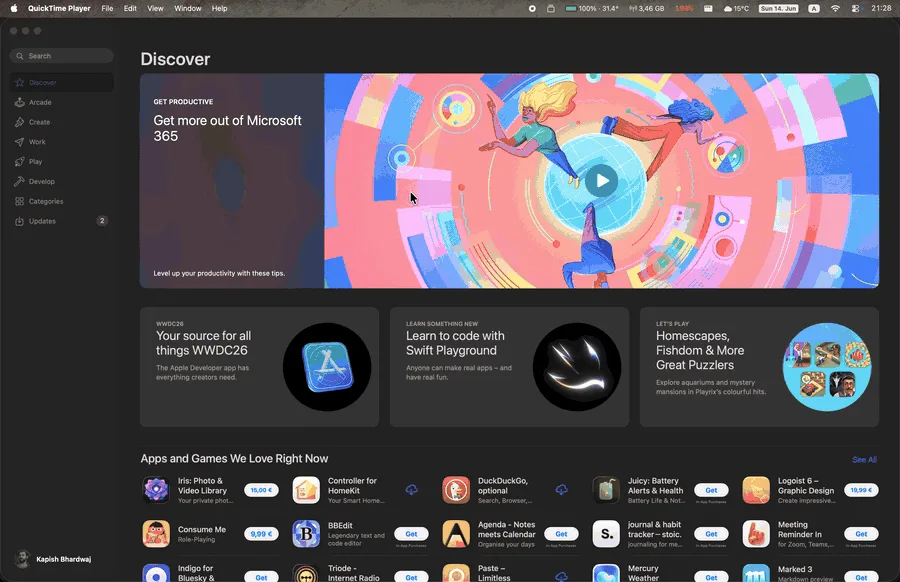
Task: Select the Work paper-plane icon
Action: [x=20, y=142]
